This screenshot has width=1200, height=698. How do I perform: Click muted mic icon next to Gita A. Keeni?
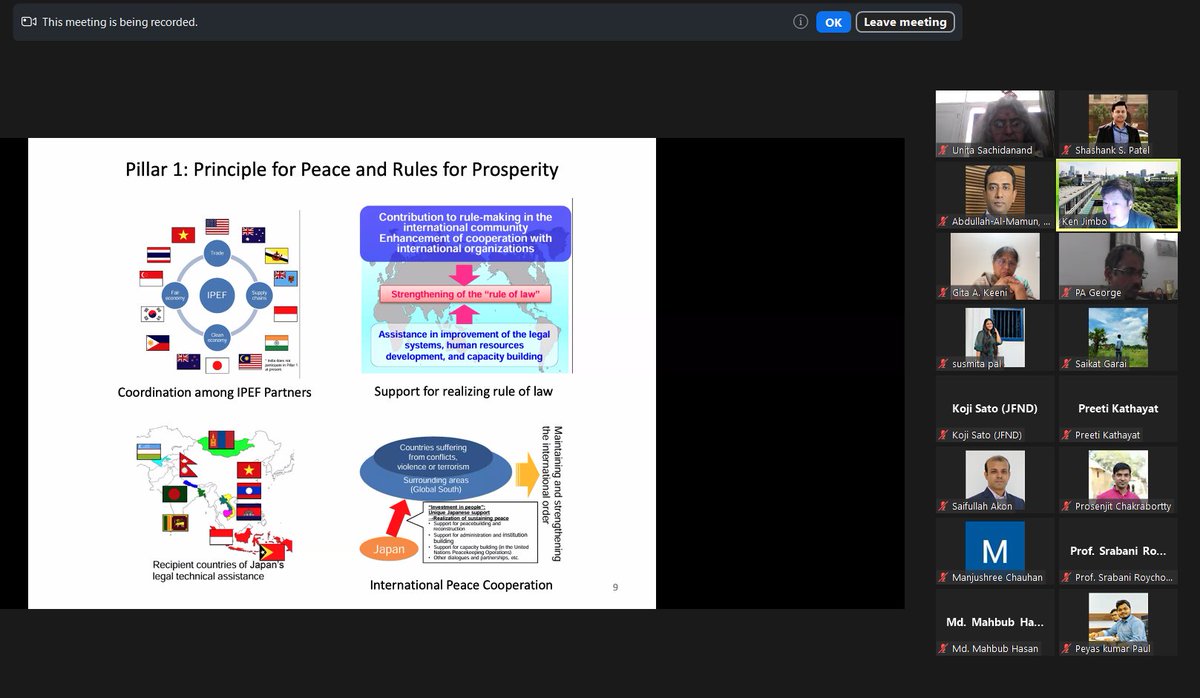coord(944,292)
